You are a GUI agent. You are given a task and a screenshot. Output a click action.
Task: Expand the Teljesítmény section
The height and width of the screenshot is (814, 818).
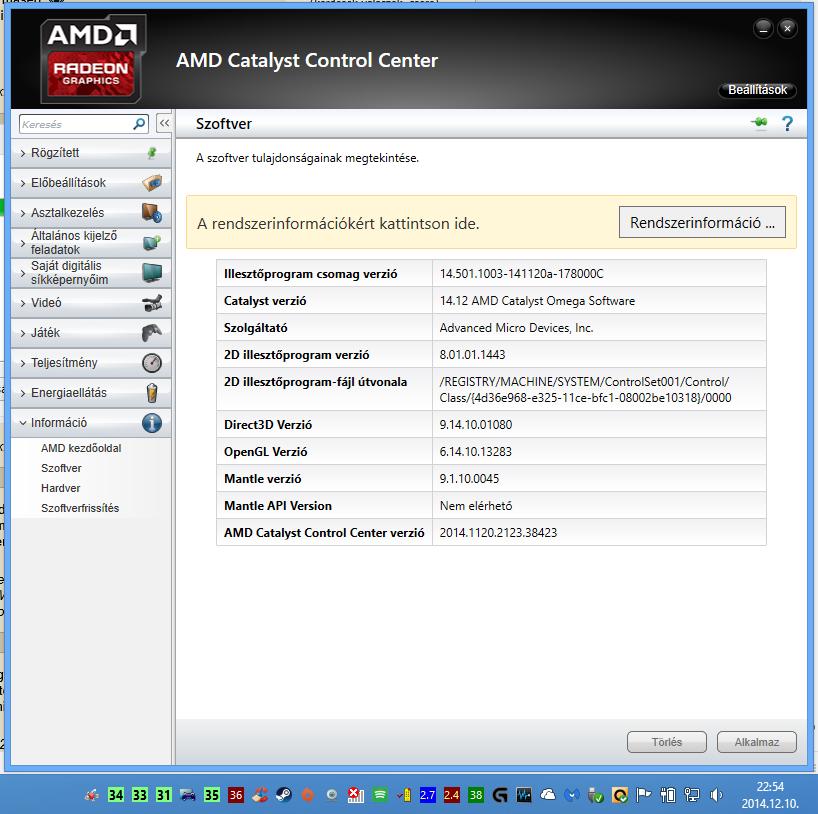point(91,363)
